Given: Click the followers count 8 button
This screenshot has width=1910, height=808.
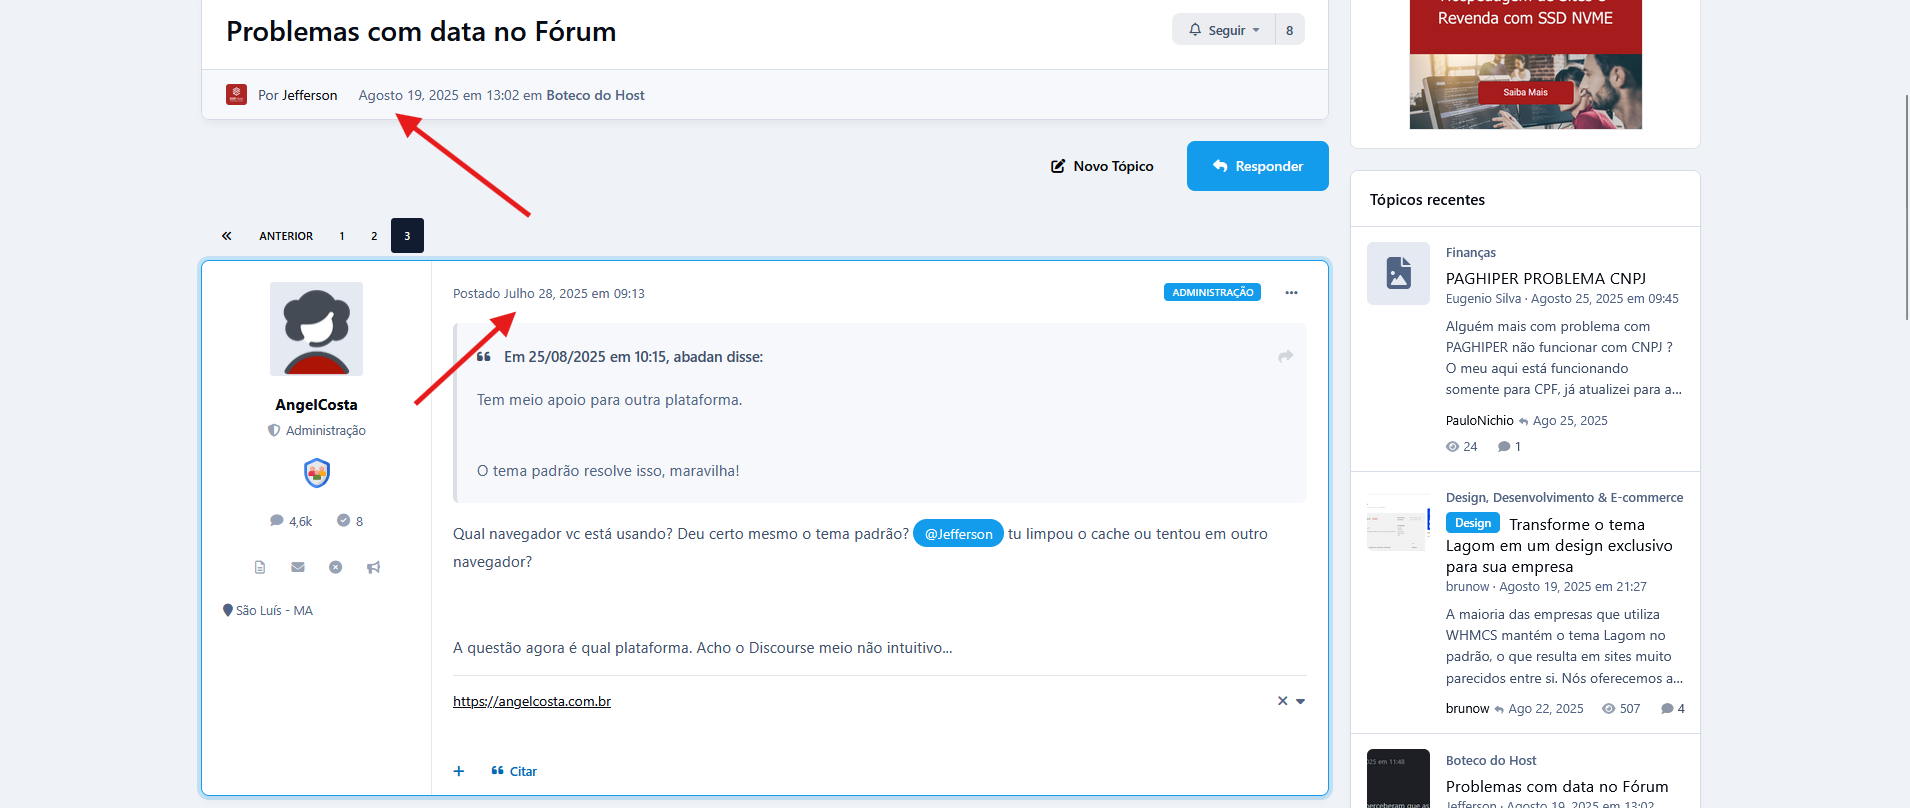Looking at the screenshot, I should 1289,30.
